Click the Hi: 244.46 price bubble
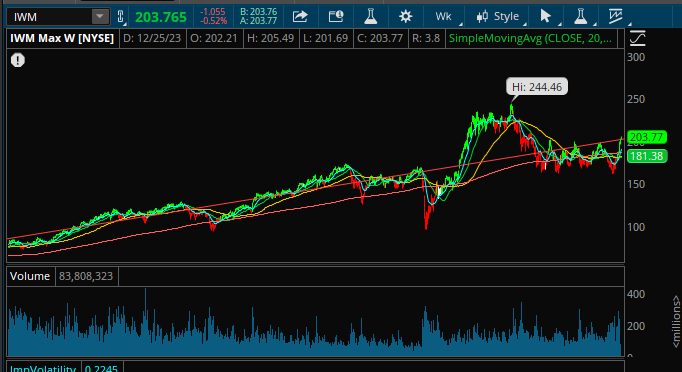 coord(537,87)
